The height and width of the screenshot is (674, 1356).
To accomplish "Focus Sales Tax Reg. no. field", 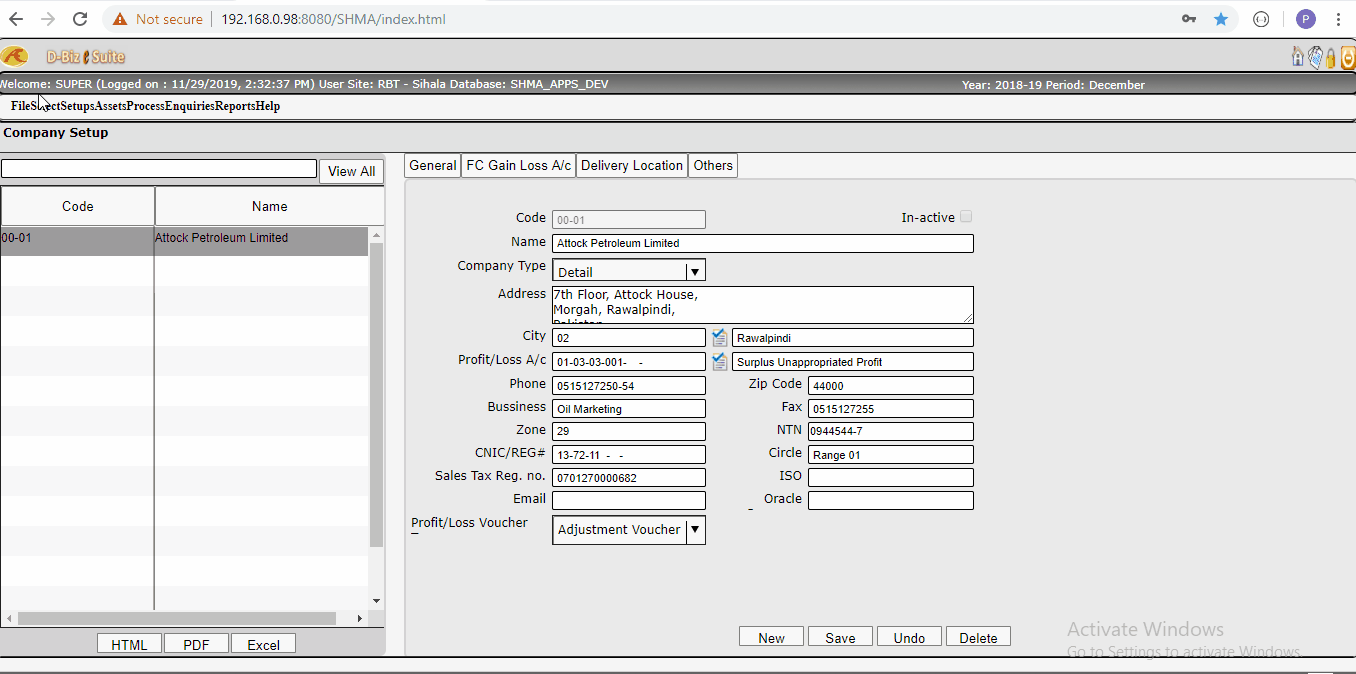I will [x=629, y=477].
